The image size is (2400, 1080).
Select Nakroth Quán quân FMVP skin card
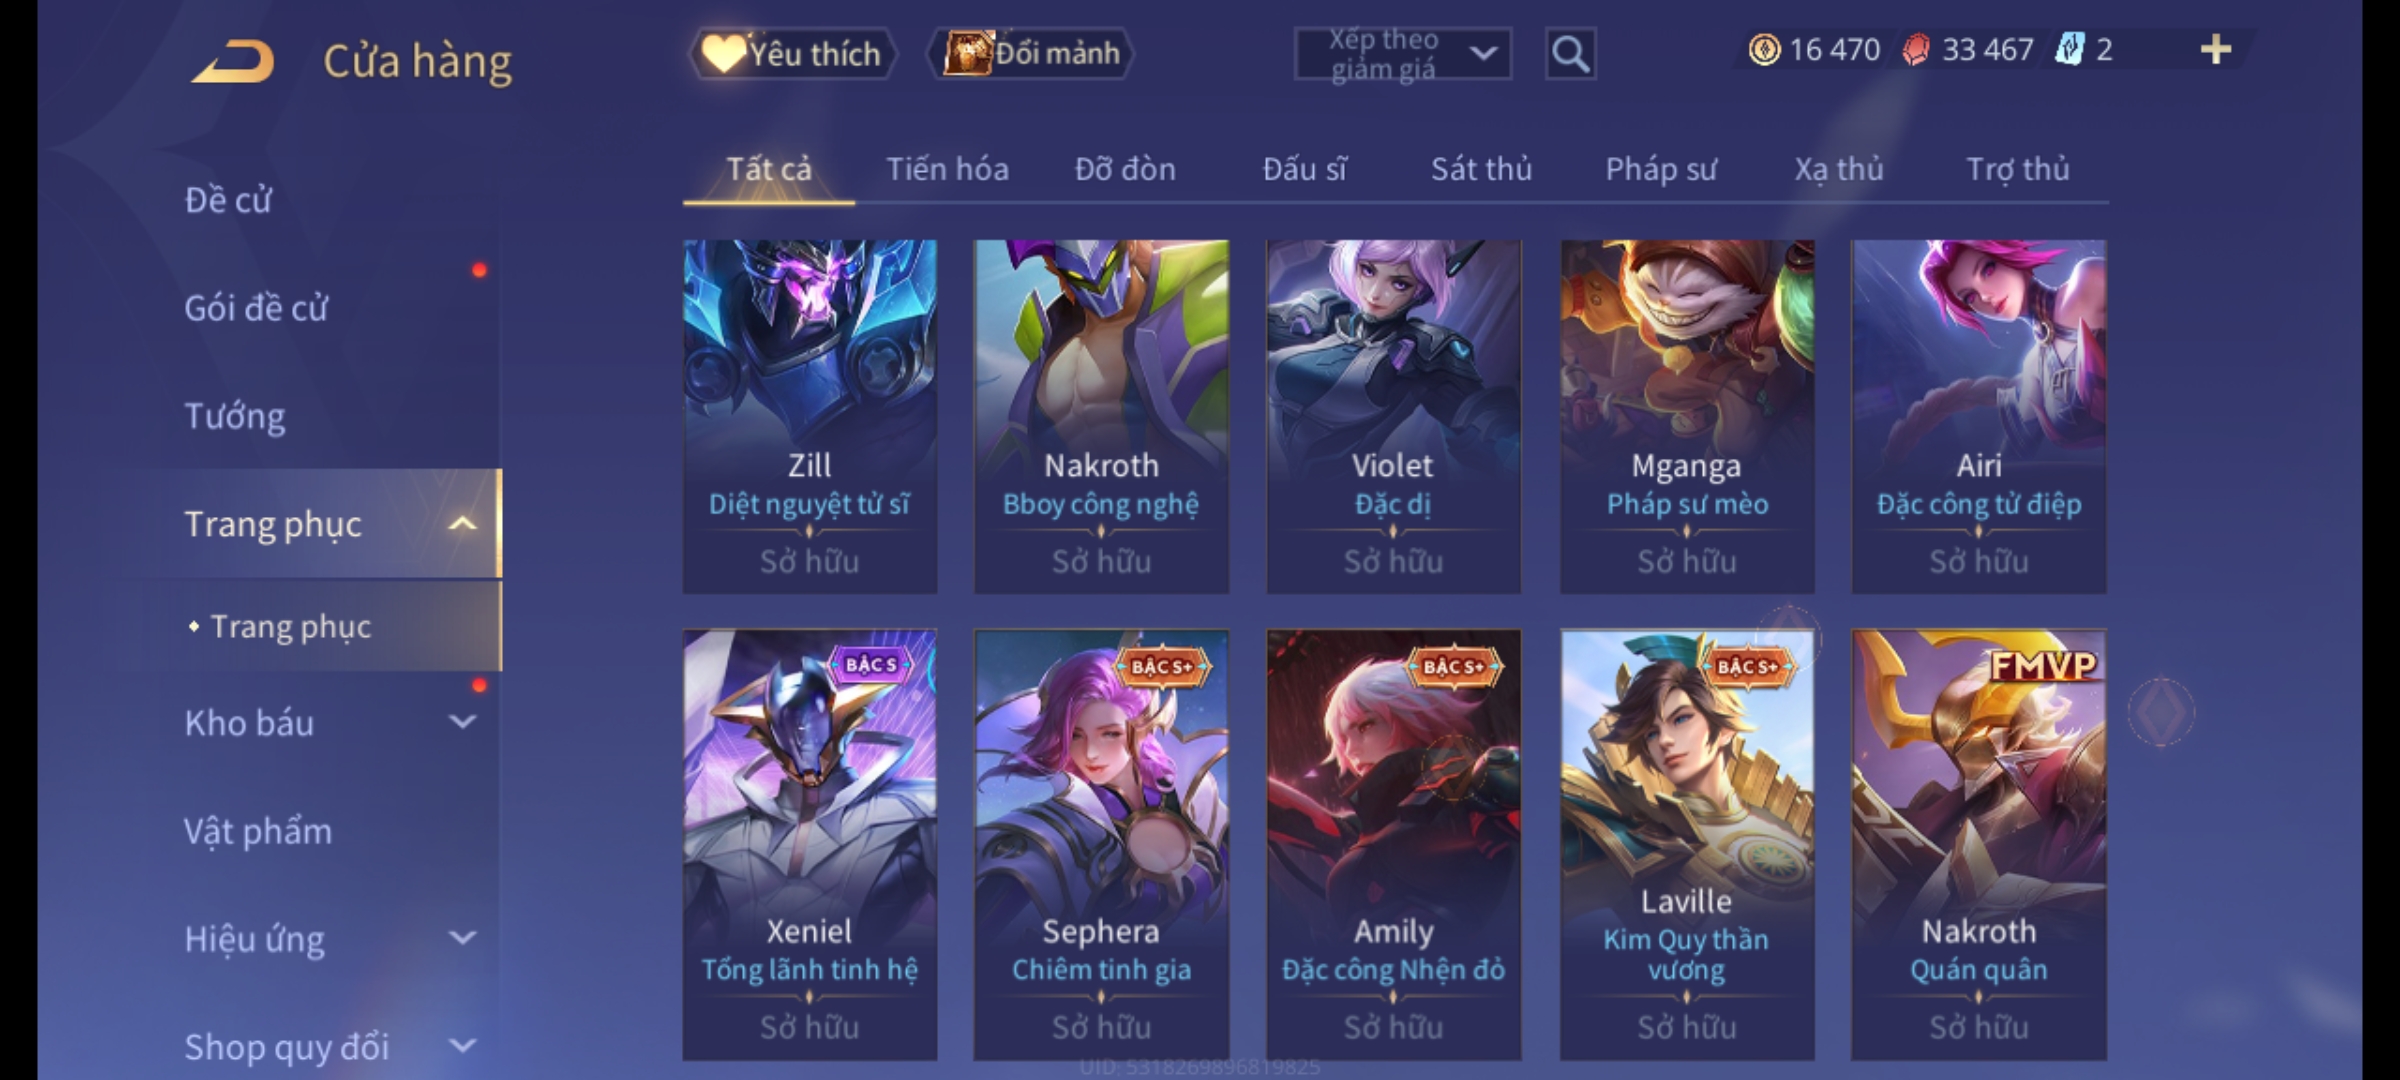pyautogui.click(x=1979, y=844)
